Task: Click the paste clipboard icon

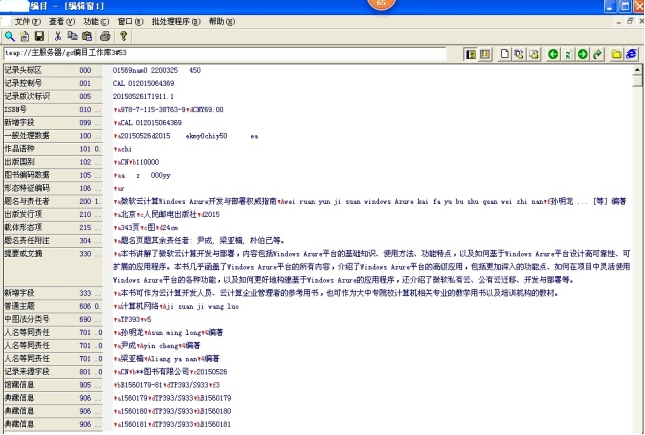Action: tap(89, 35)
